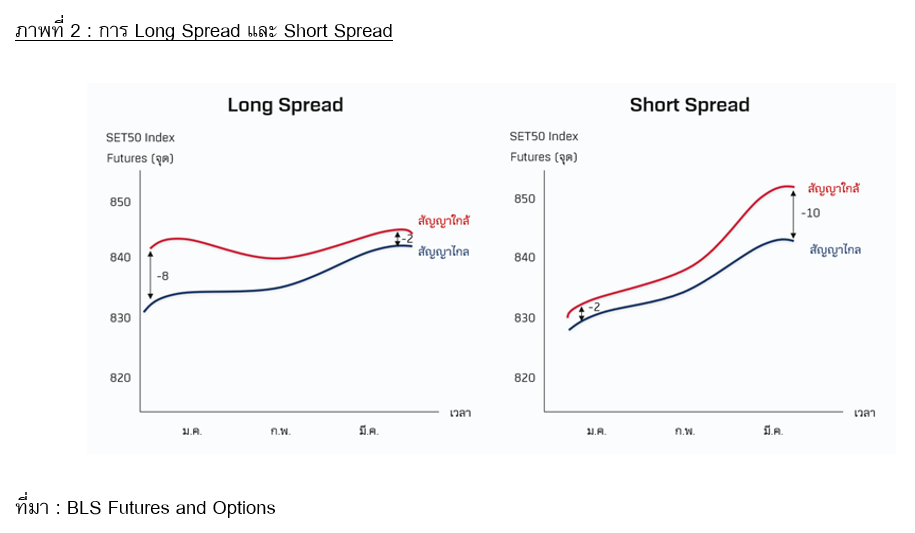Click the -2 annotation in Long Spread chart
The height and width of the screenshot is (533, 915).
point(407,238)
